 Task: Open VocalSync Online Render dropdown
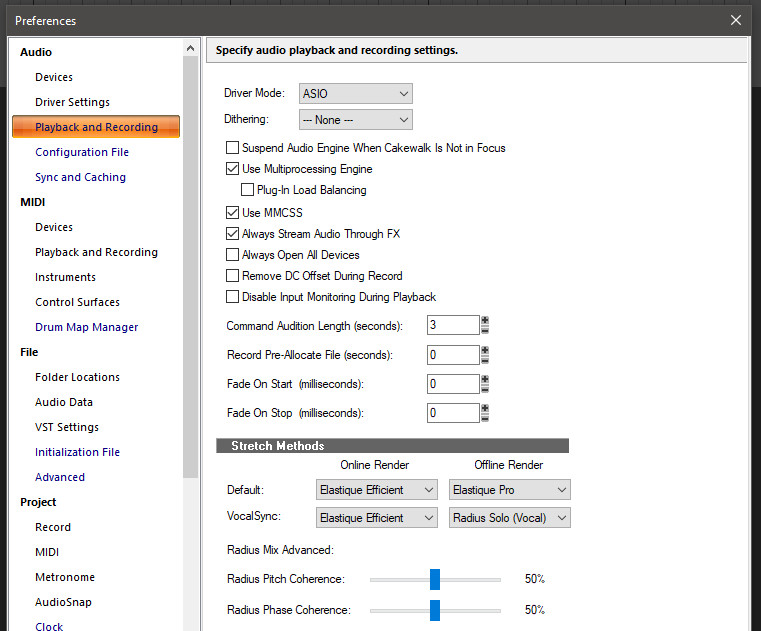click(x=377, y=518)
